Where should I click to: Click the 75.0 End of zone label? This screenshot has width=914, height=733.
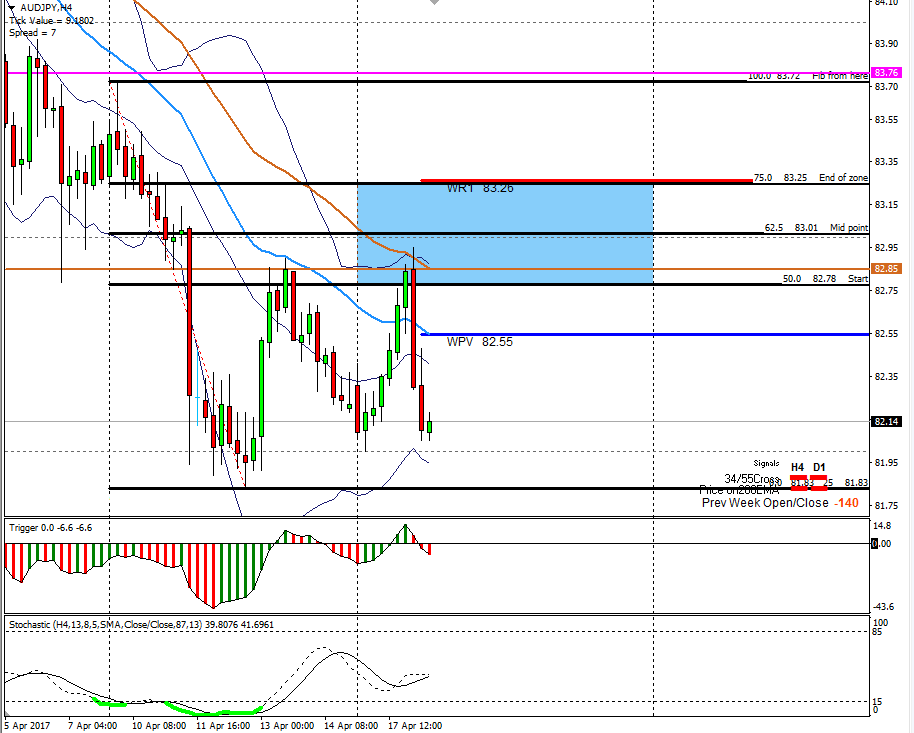810,178
